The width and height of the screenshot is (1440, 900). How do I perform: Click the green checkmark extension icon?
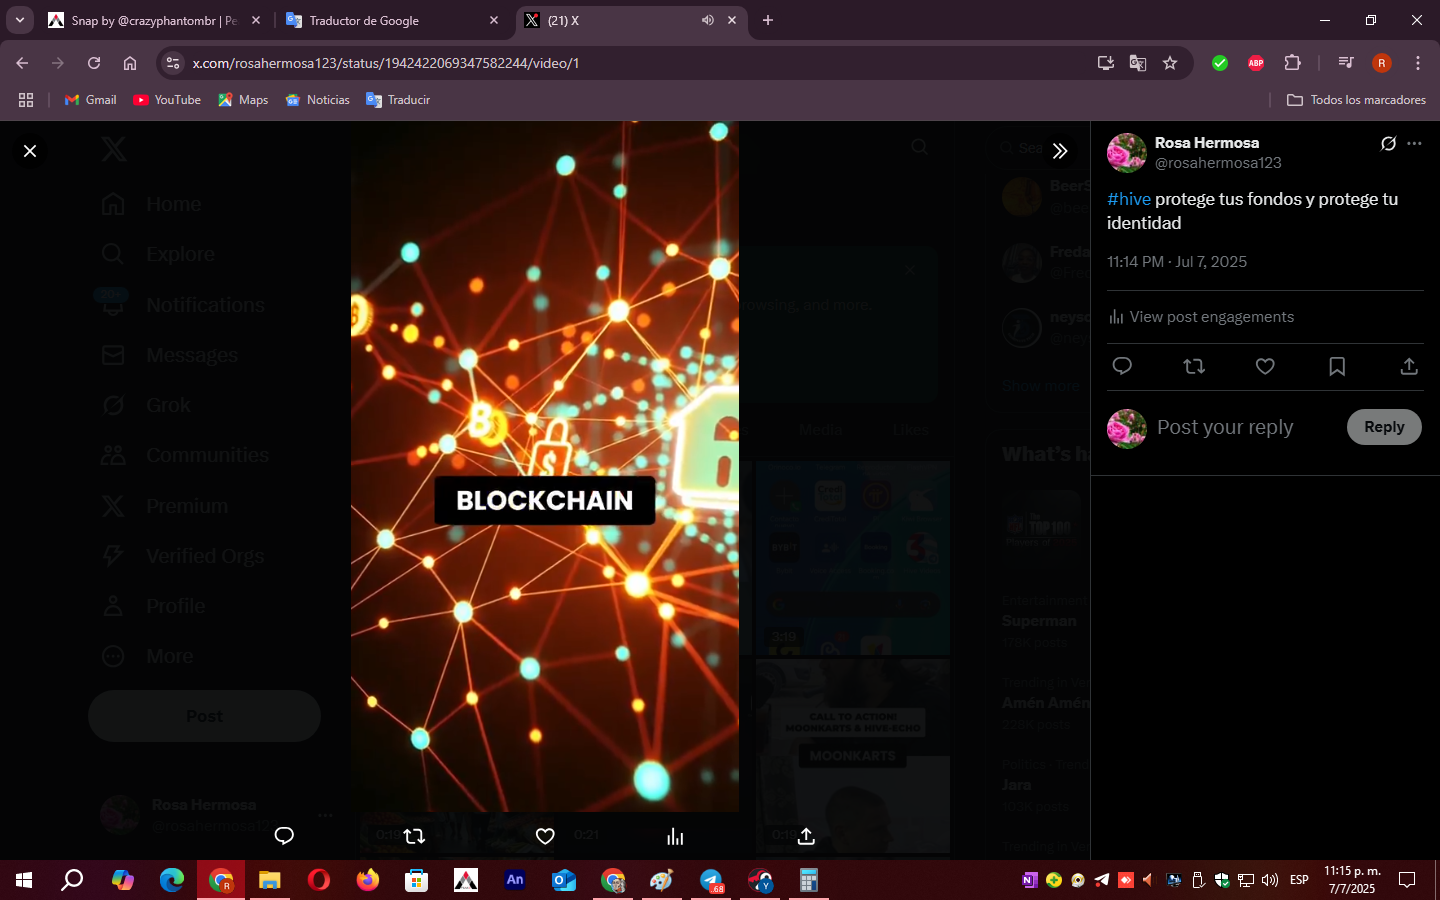click(x=1220, y=63)
